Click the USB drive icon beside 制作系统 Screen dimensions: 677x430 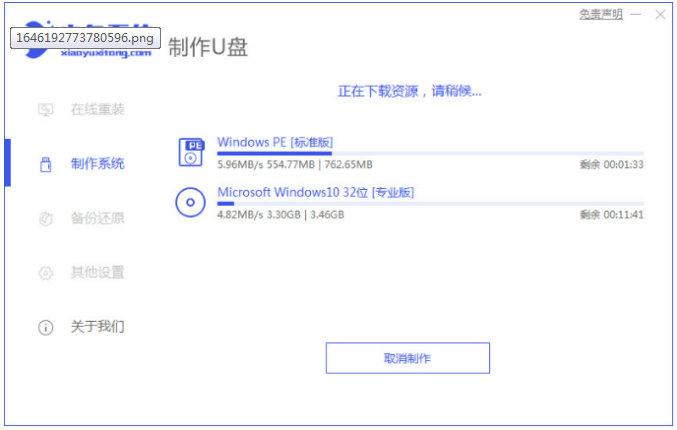pos(45,164)
